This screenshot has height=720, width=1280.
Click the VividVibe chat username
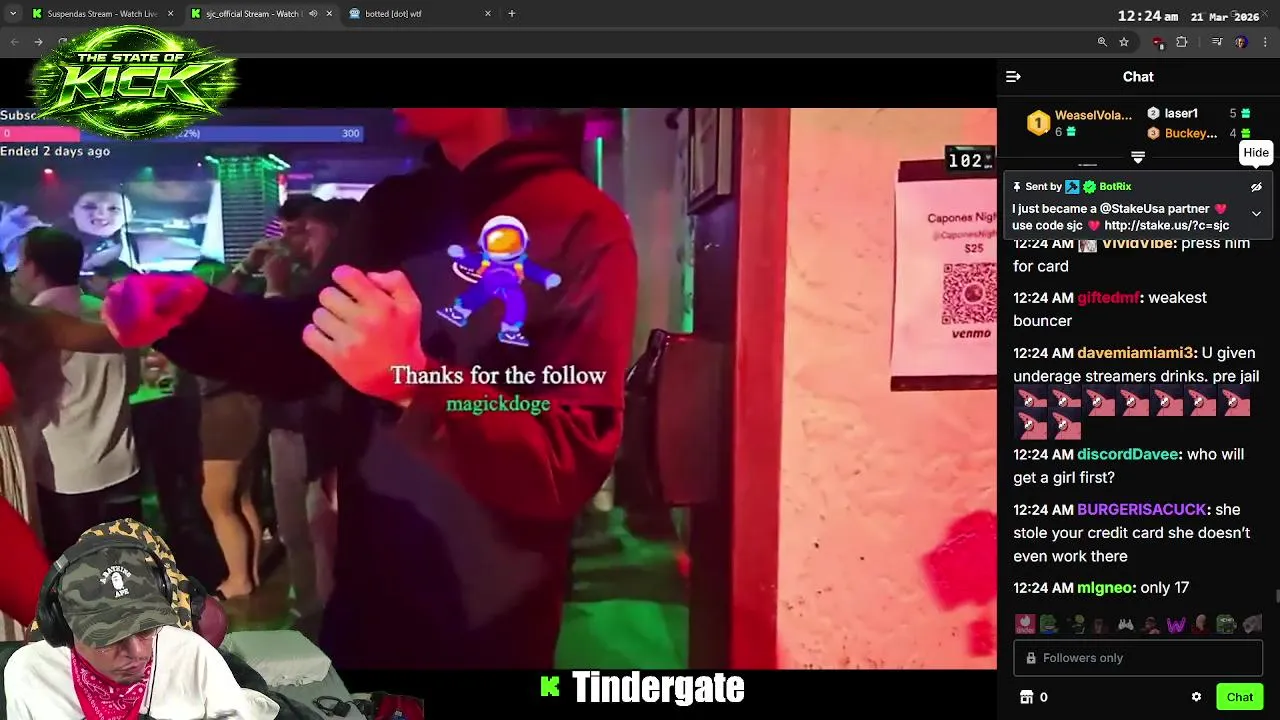click(x=1138, y=243)
